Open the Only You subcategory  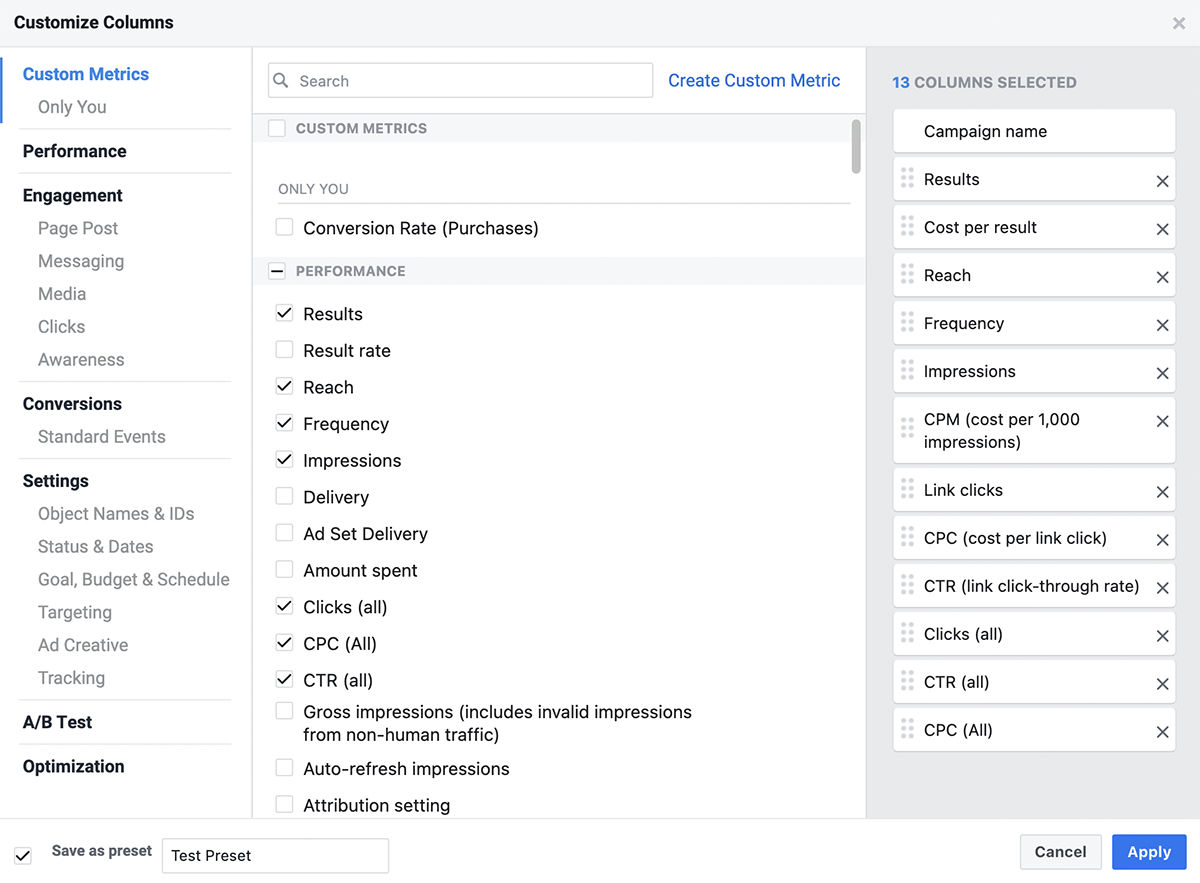[72, 107]
